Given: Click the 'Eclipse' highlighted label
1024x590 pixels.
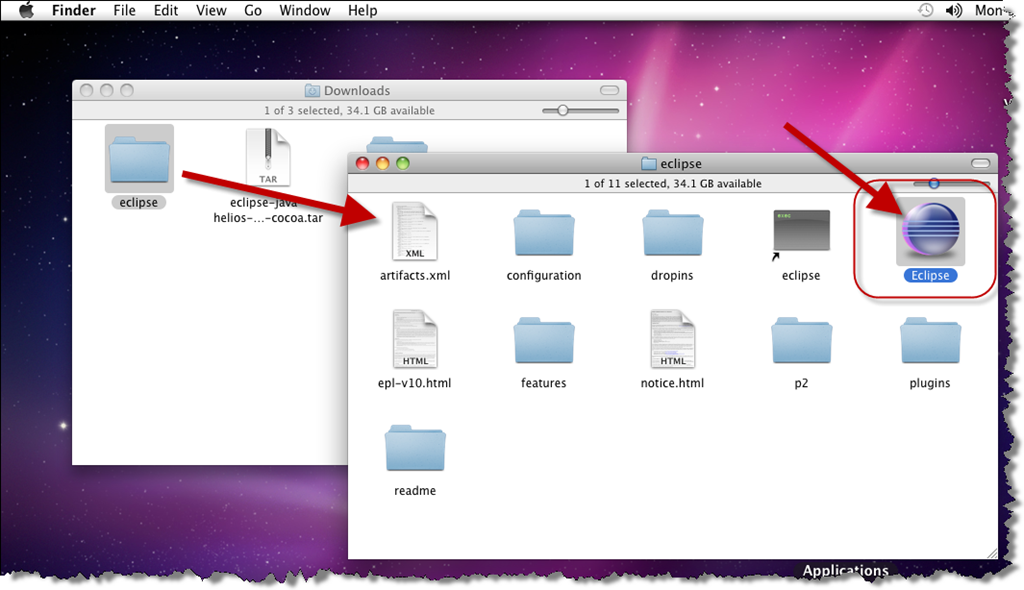Looking at the screenshot, I should (930, 276).
